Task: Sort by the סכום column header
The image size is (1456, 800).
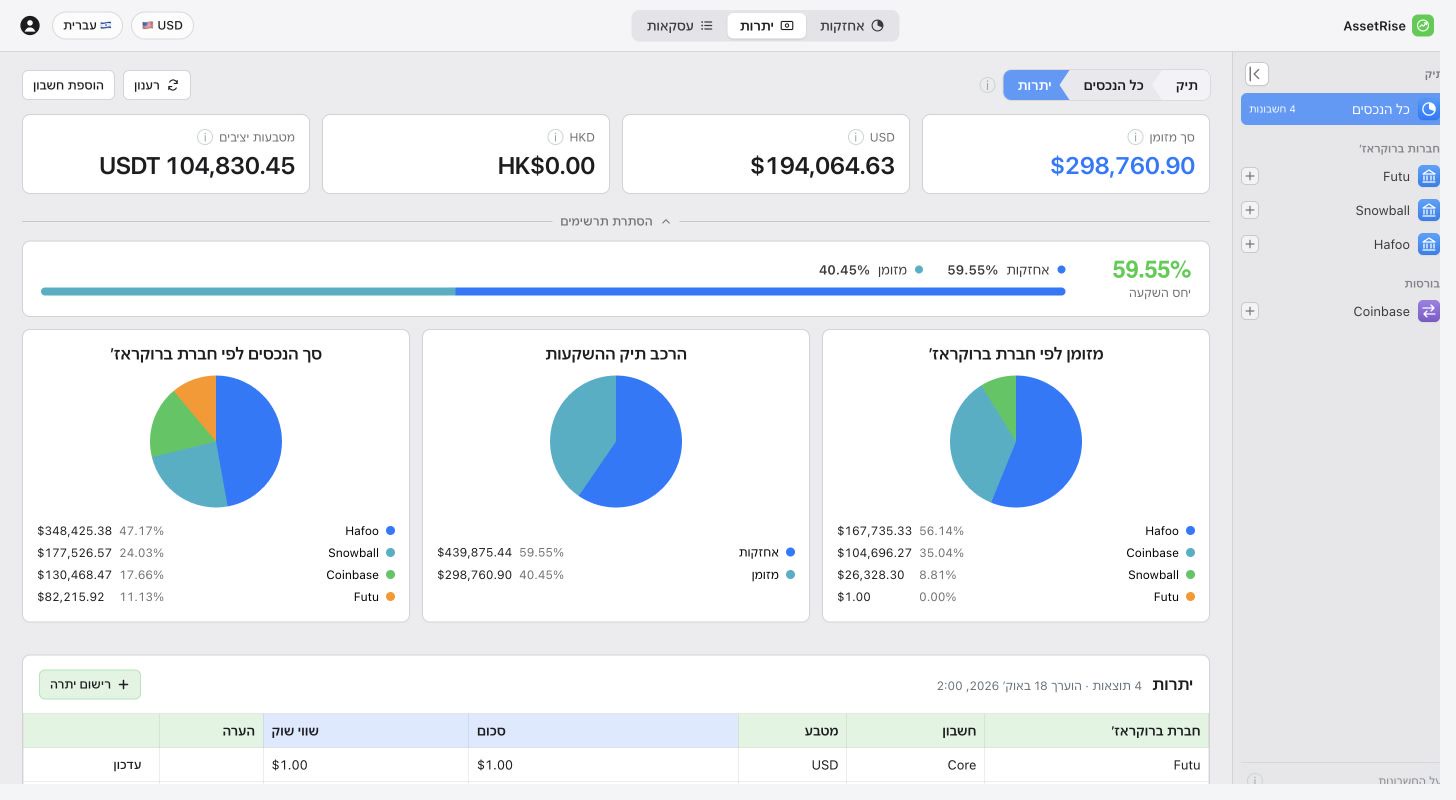Action: coord(604,731)
